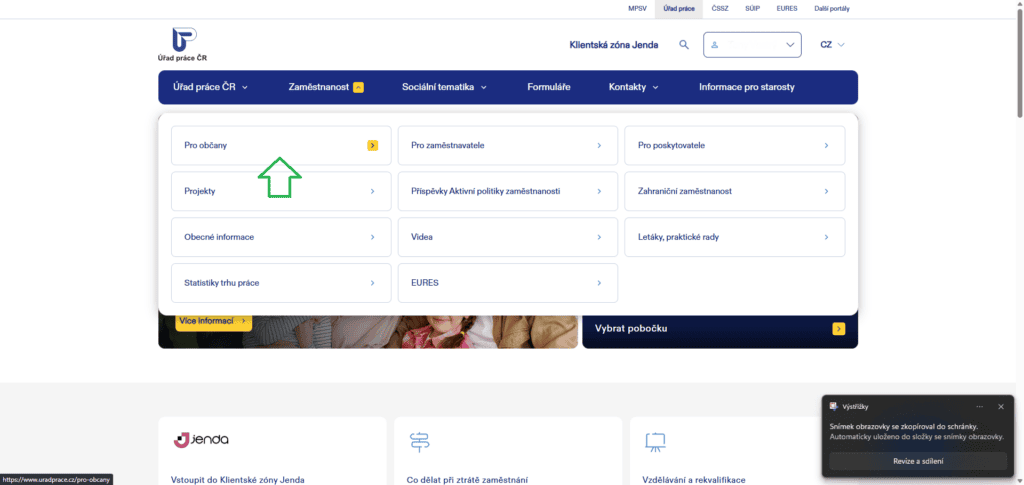Click the arrow next to Videa

point(599,237)
